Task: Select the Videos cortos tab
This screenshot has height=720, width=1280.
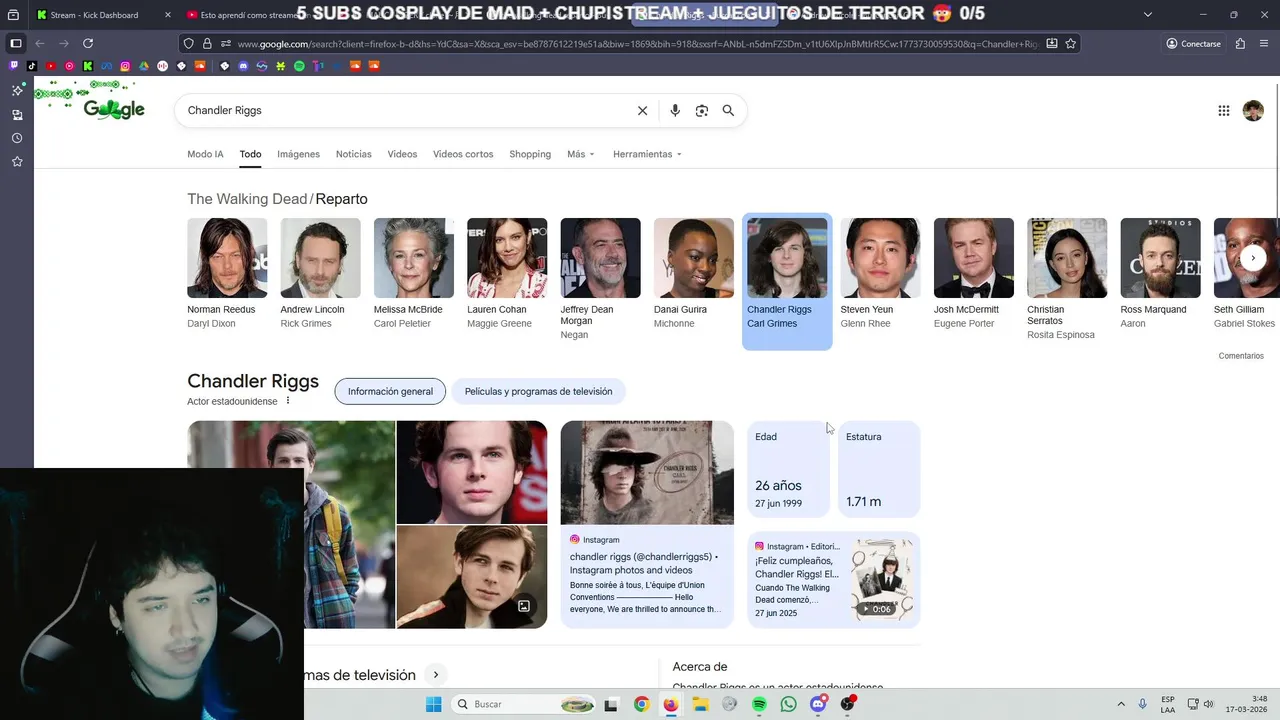Action: pos(463,154)
